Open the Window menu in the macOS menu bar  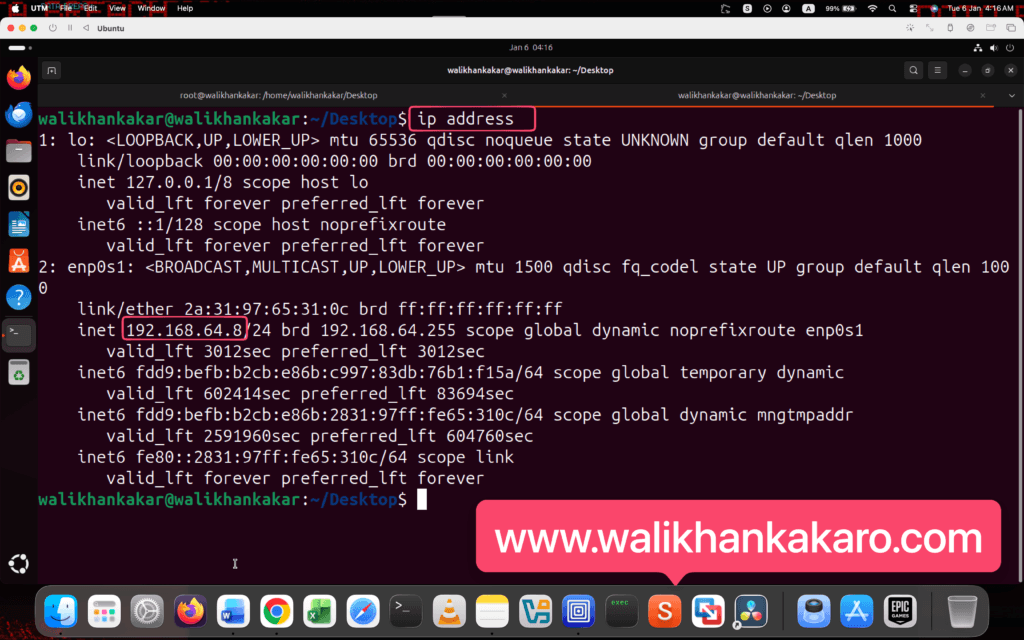[151, 8]
